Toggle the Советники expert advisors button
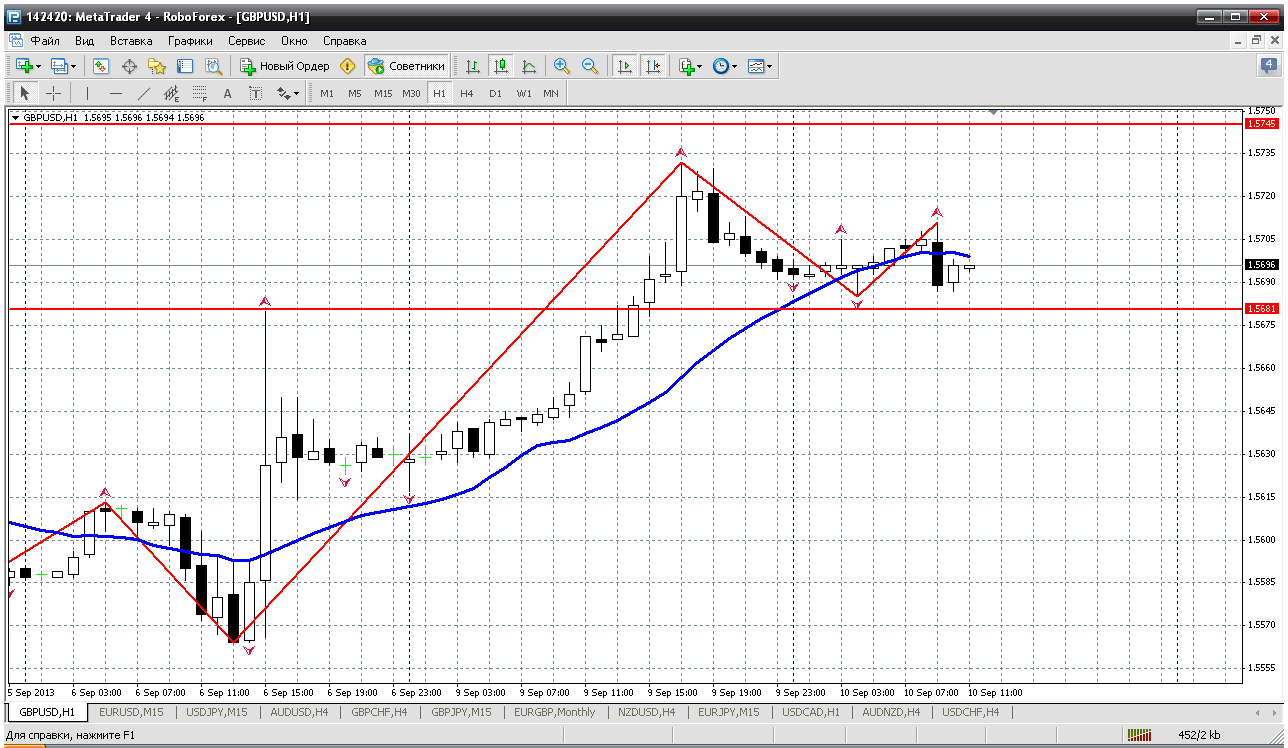This screenshot has width=1288, height=748. click(406, 66)
